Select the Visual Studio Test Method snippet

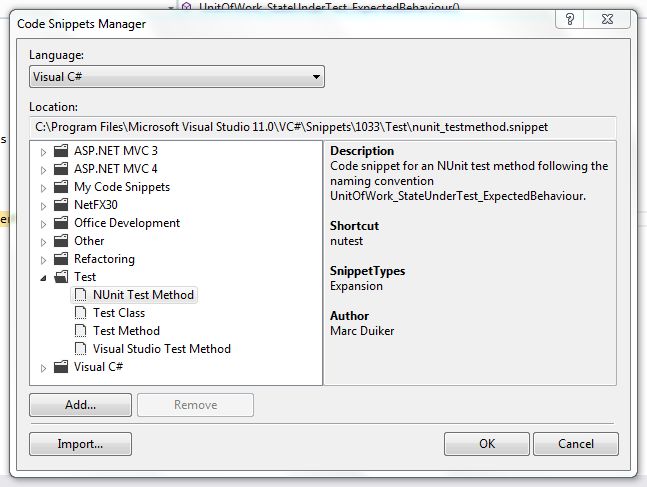coord(162,349)
